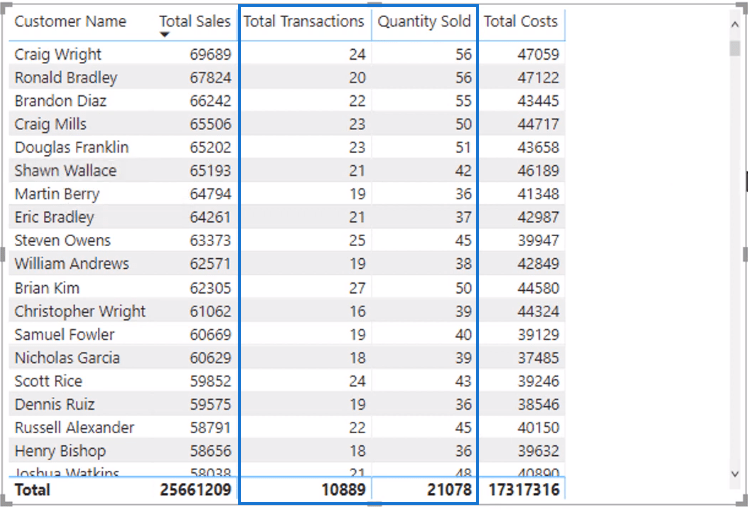Click the Total Sales header label
This screenshot has height=514, width=748.
(195, 21)
